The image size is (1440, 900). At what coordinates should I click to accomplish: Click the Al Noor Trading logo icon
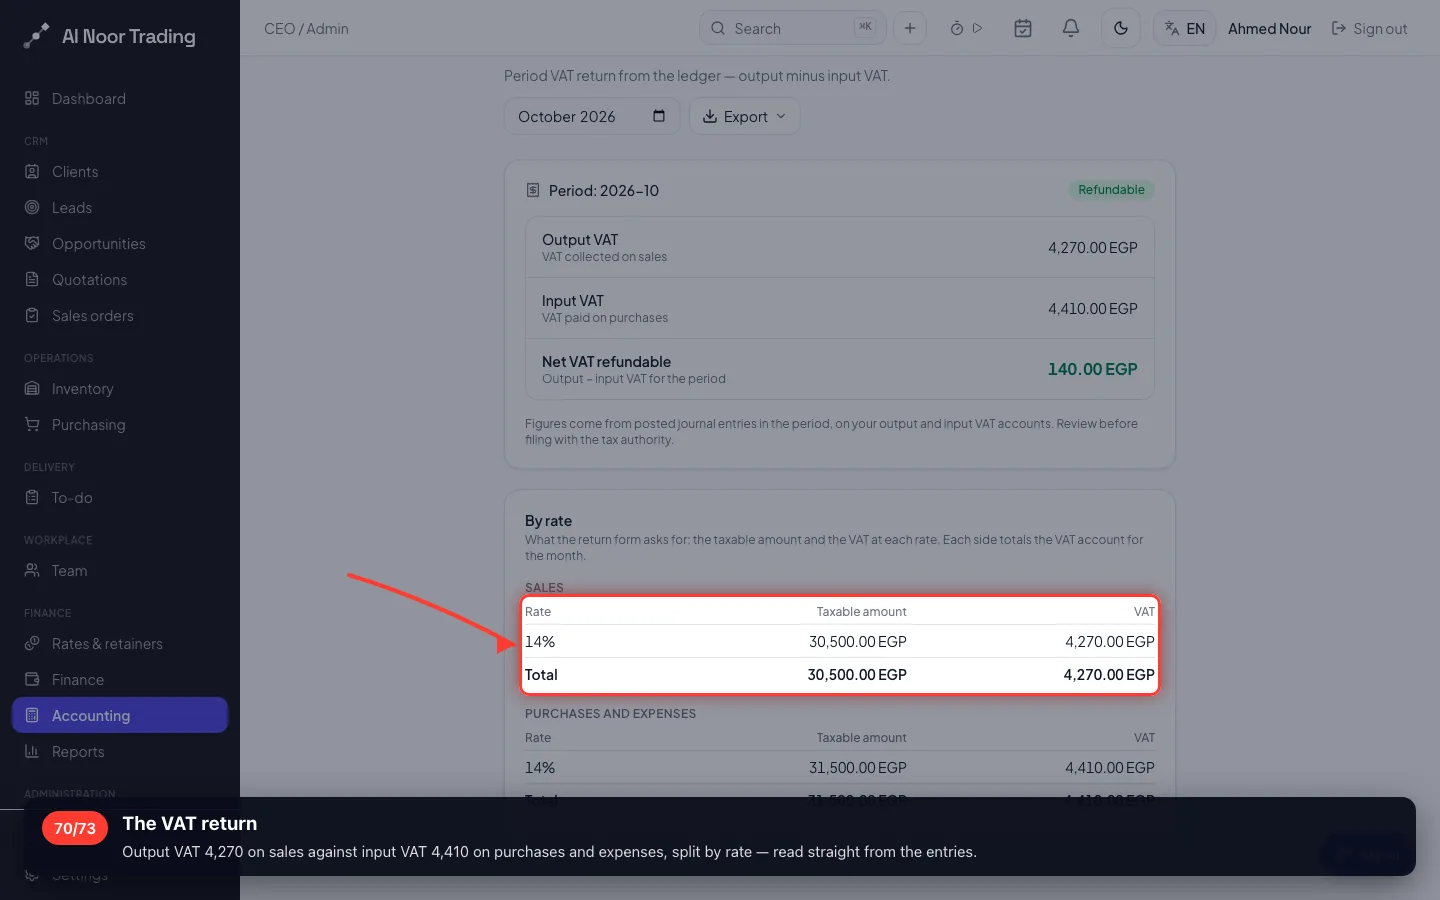point(36,36)
